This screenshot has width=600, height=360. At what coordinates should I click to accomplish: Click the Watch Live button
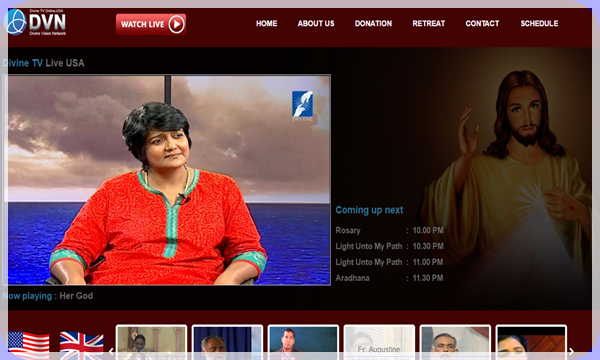click(x=151, y=24)
